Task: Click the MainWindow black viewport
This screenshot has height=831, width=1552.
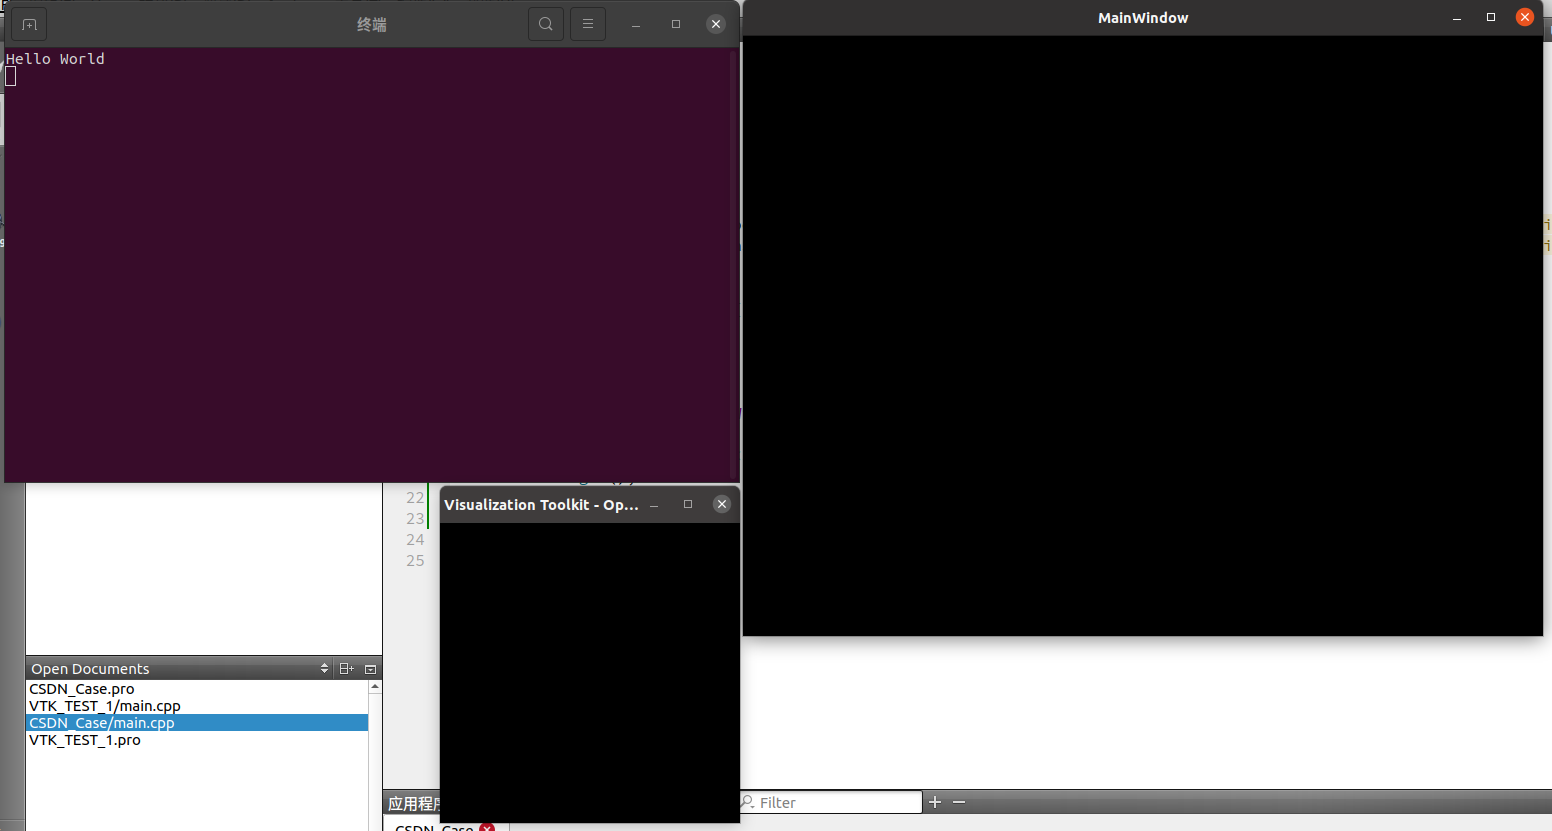Action: click(1143, 335)
